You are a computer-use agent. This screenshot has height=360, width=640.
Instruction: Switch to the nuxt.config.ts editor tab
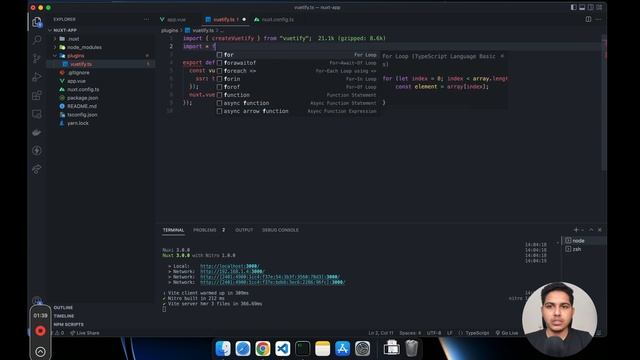[x=277, y=19]
